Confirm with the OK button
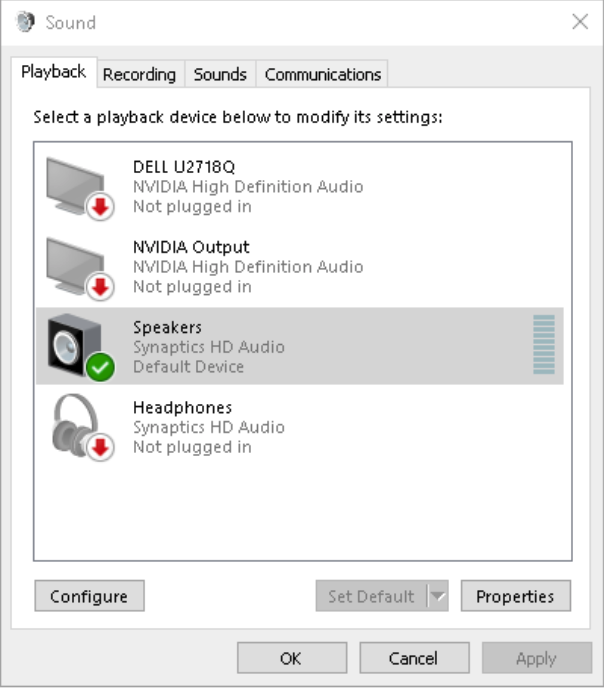Viewport: 604px width, 688px height. coord(291,658)
